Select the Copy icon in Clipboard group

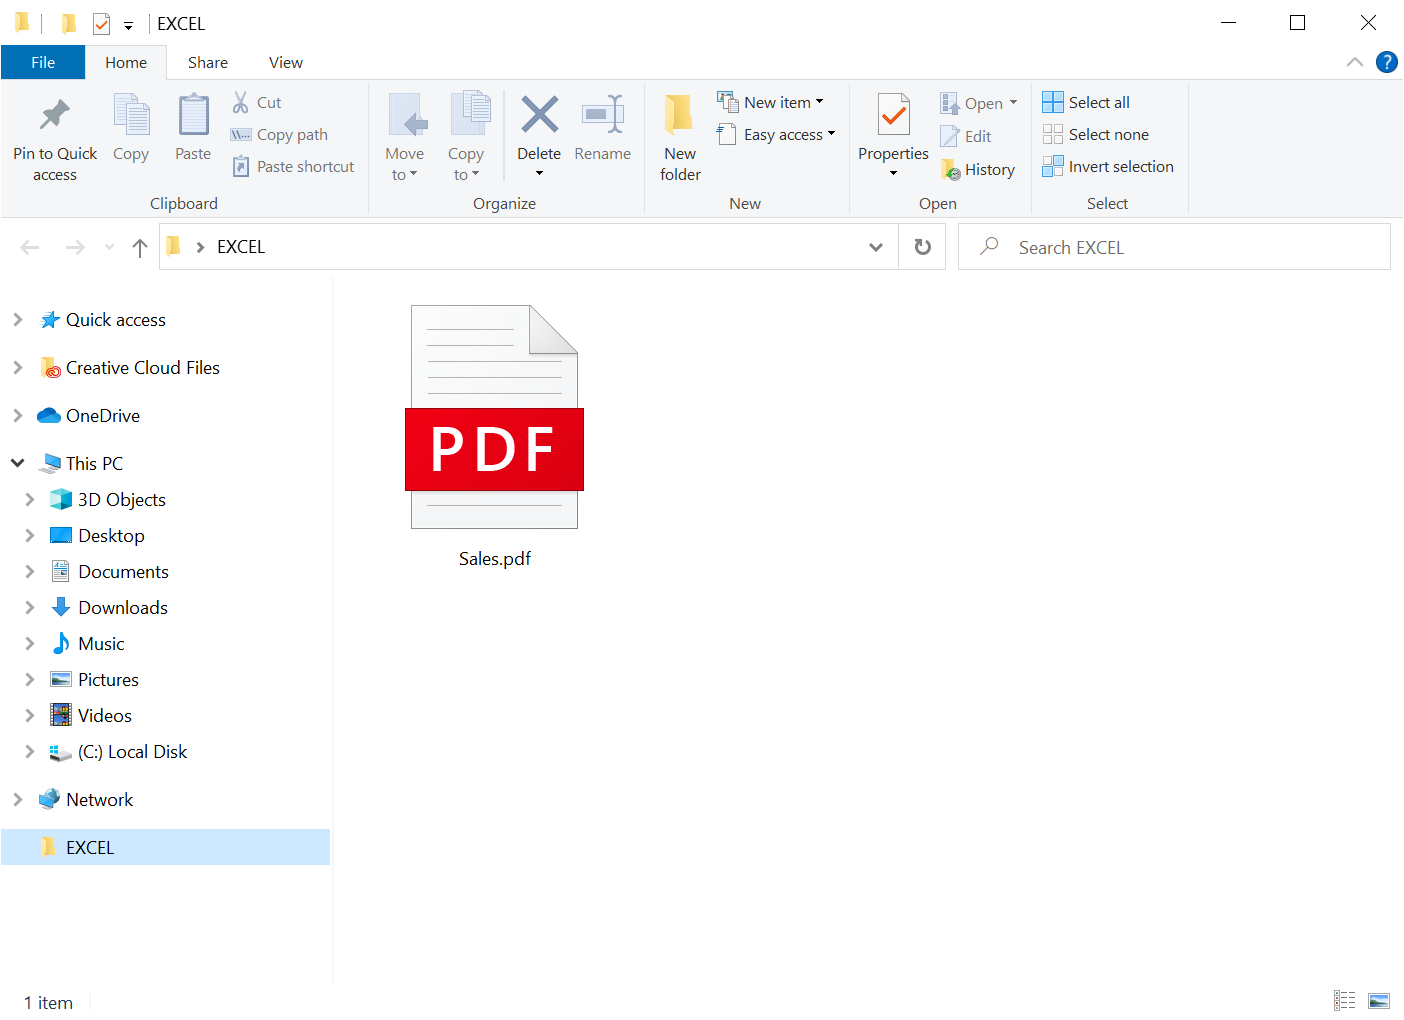131,125
